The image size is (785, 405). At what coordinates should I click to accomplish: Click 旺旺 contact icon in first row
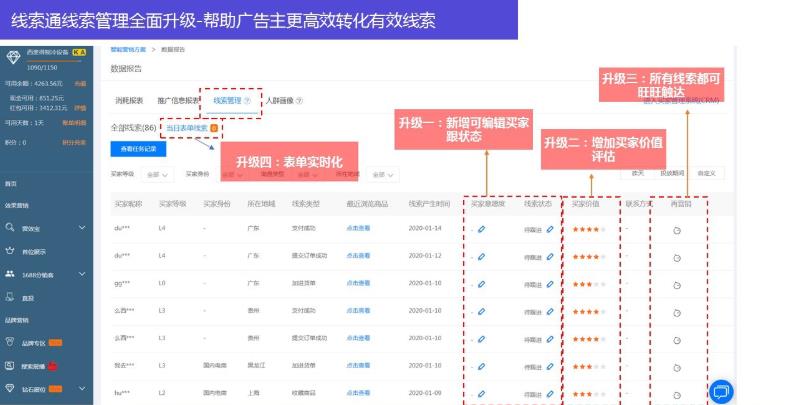pyautogui.click(x=677, y=229)
